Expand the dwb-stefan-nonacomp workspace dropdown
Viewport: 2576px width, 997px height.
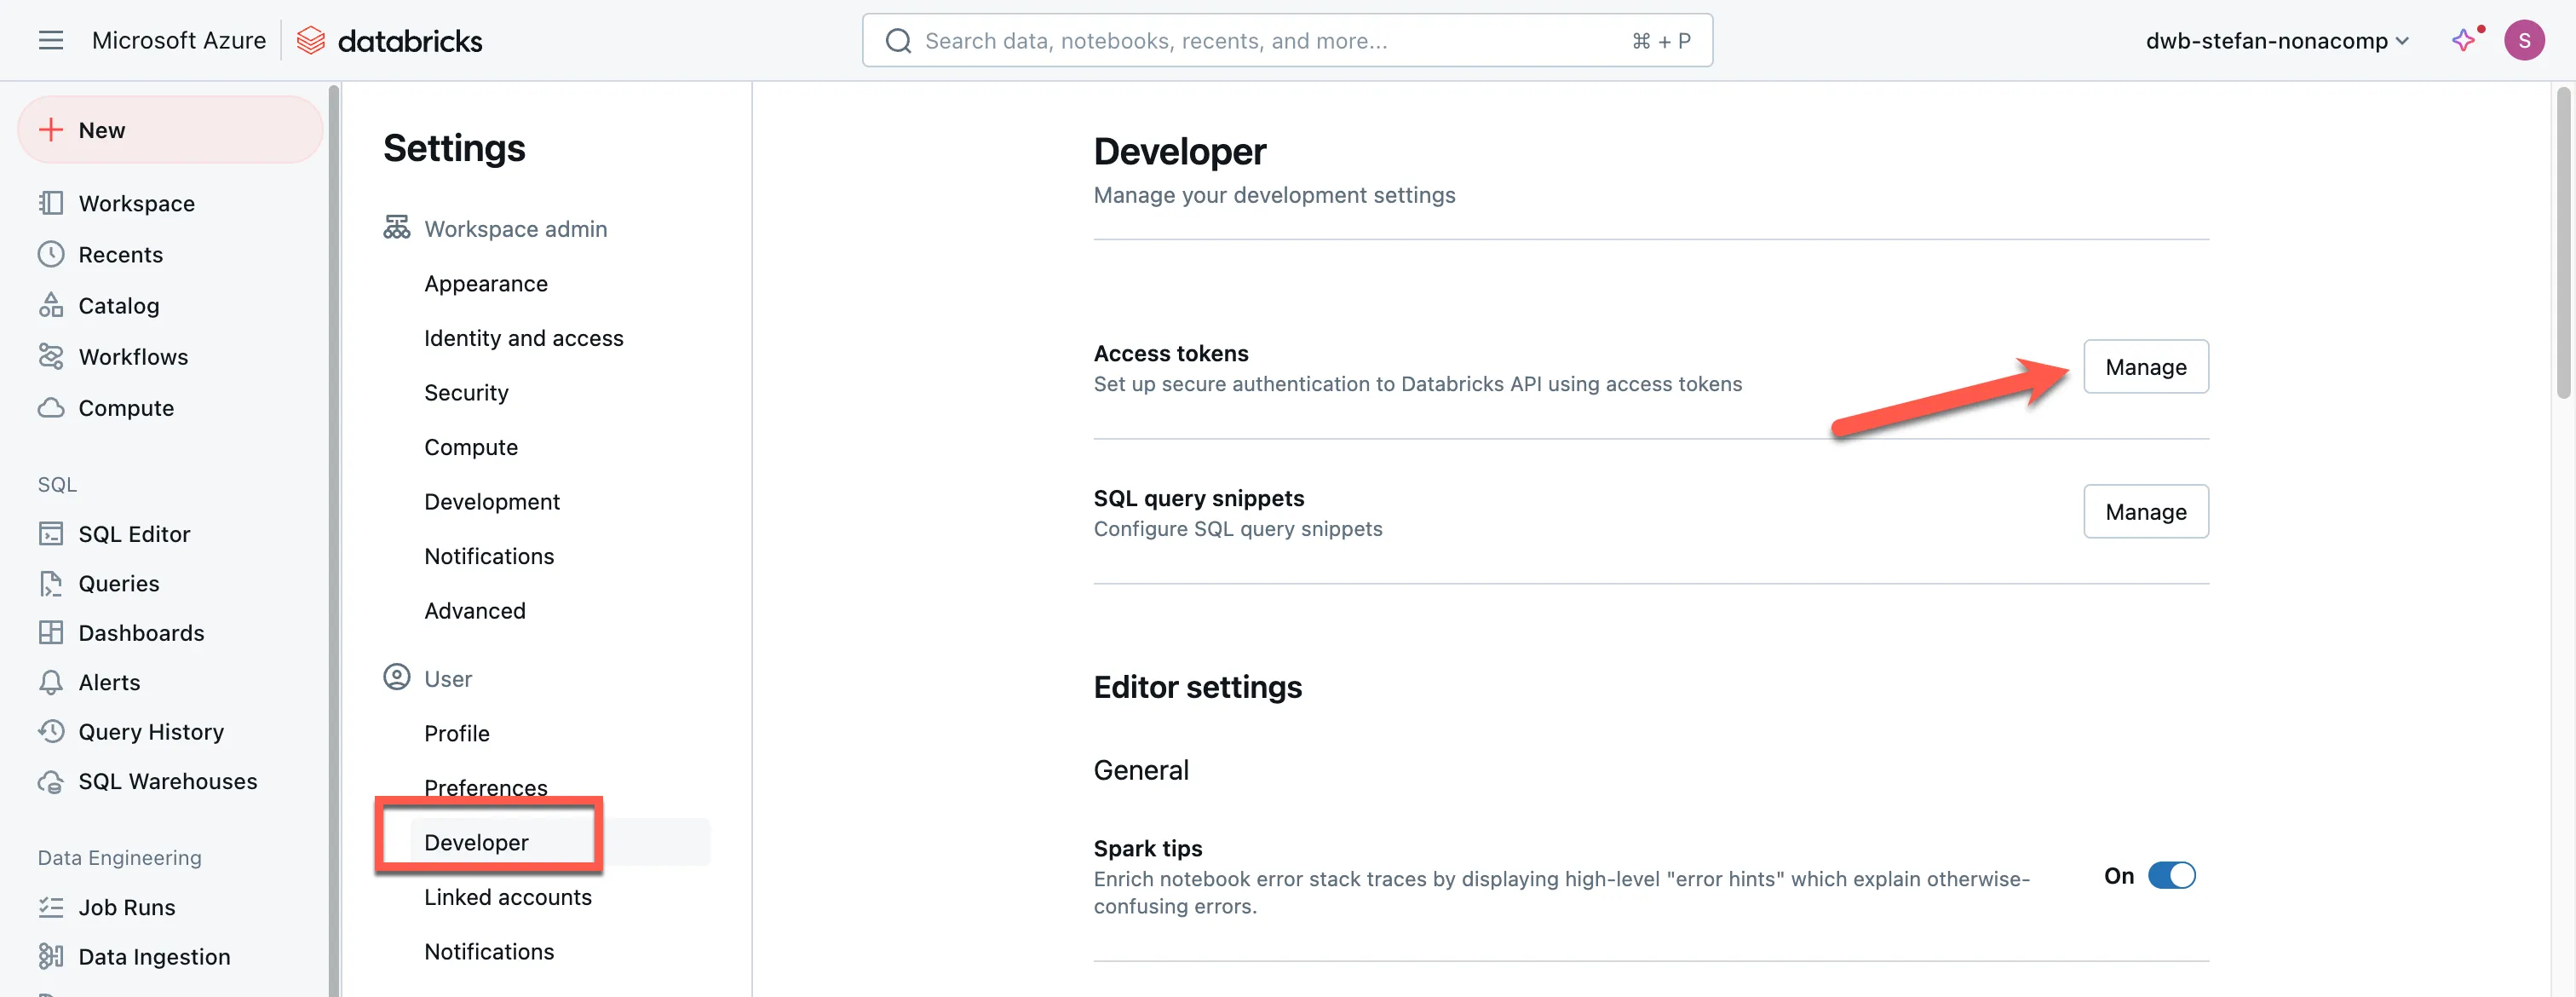[2276, 40]
